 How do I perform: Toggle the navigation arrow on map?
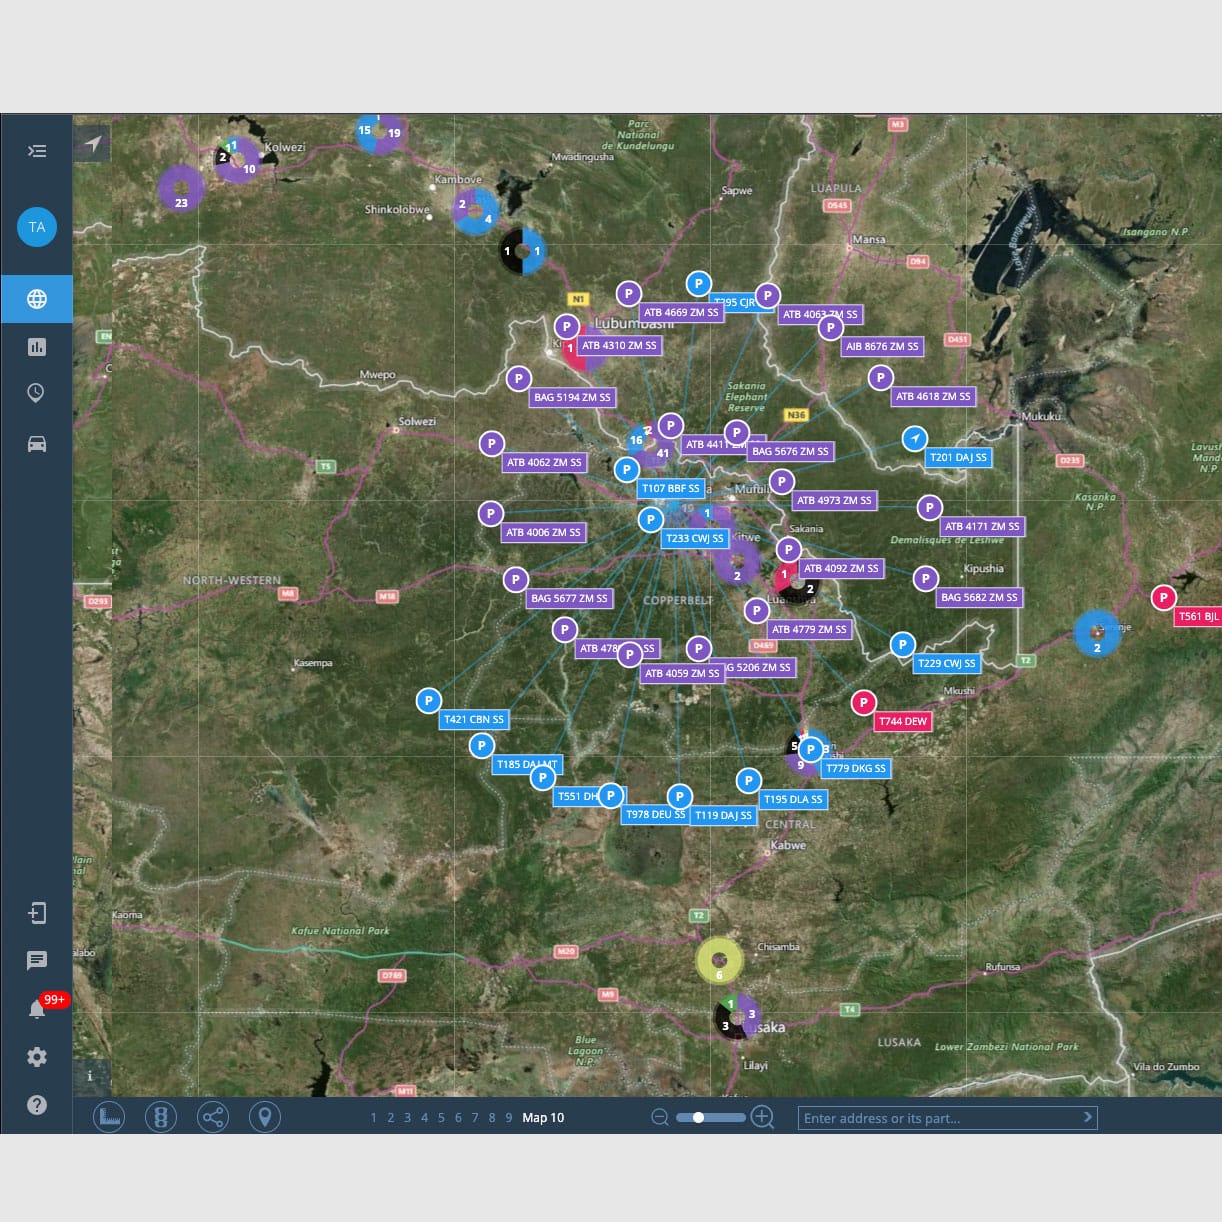(92, 144)
